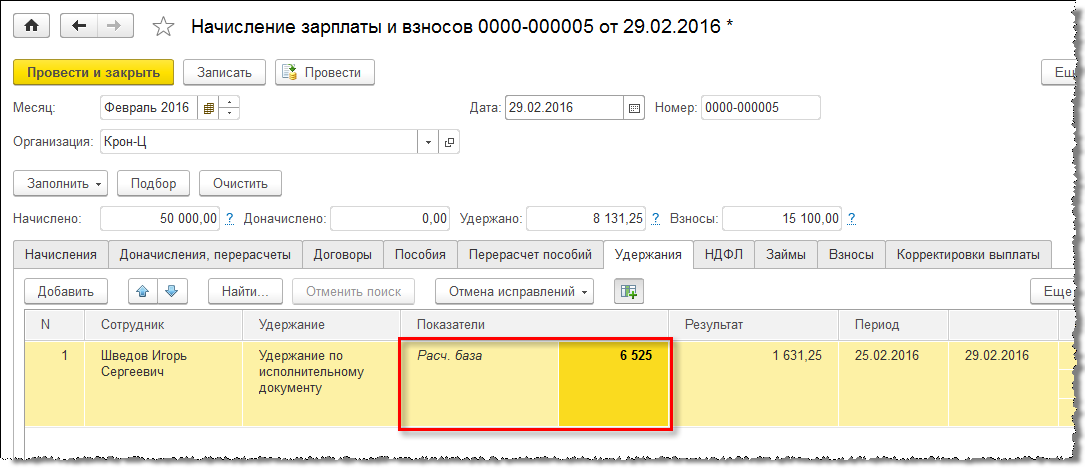Switch to the НДФЛ tab
The height and width of the screenshot is (468, 1085).
coord(724,255)
